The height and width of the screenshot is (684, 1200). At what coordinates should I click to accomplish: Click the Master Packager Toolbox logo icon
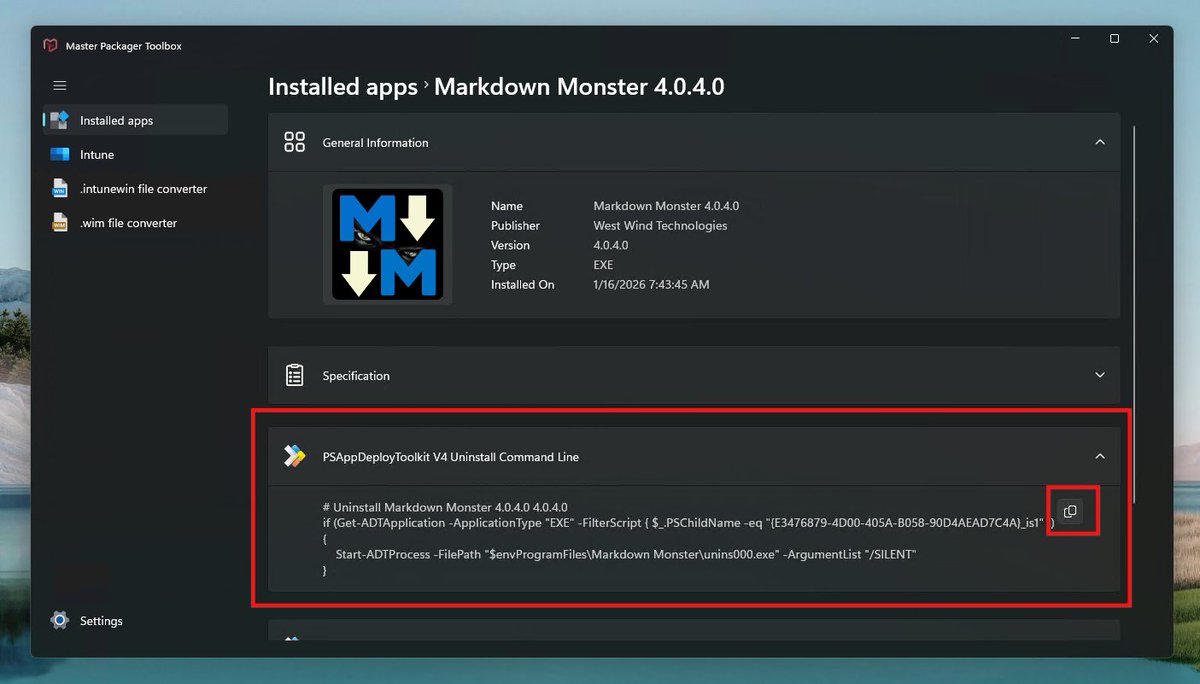click(x=50, y=45)
